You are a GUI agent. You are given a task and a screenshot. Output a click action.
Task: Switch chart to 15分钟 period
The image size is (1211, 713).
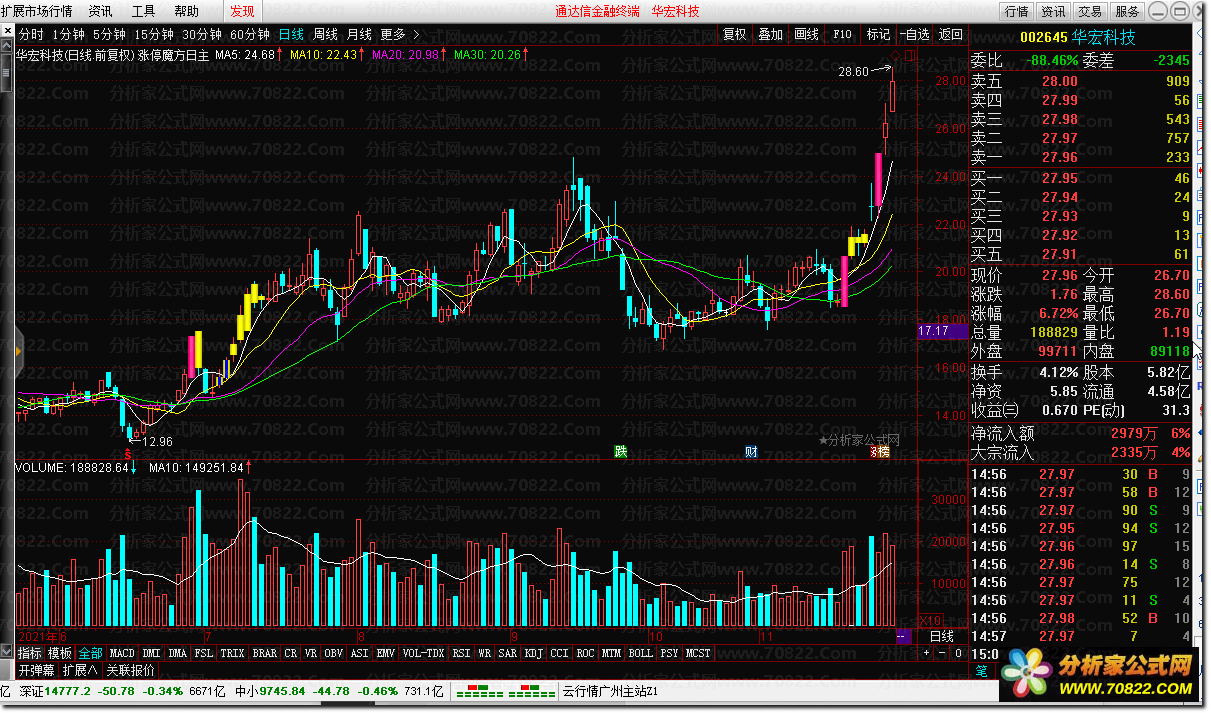(x=154, y=34)
